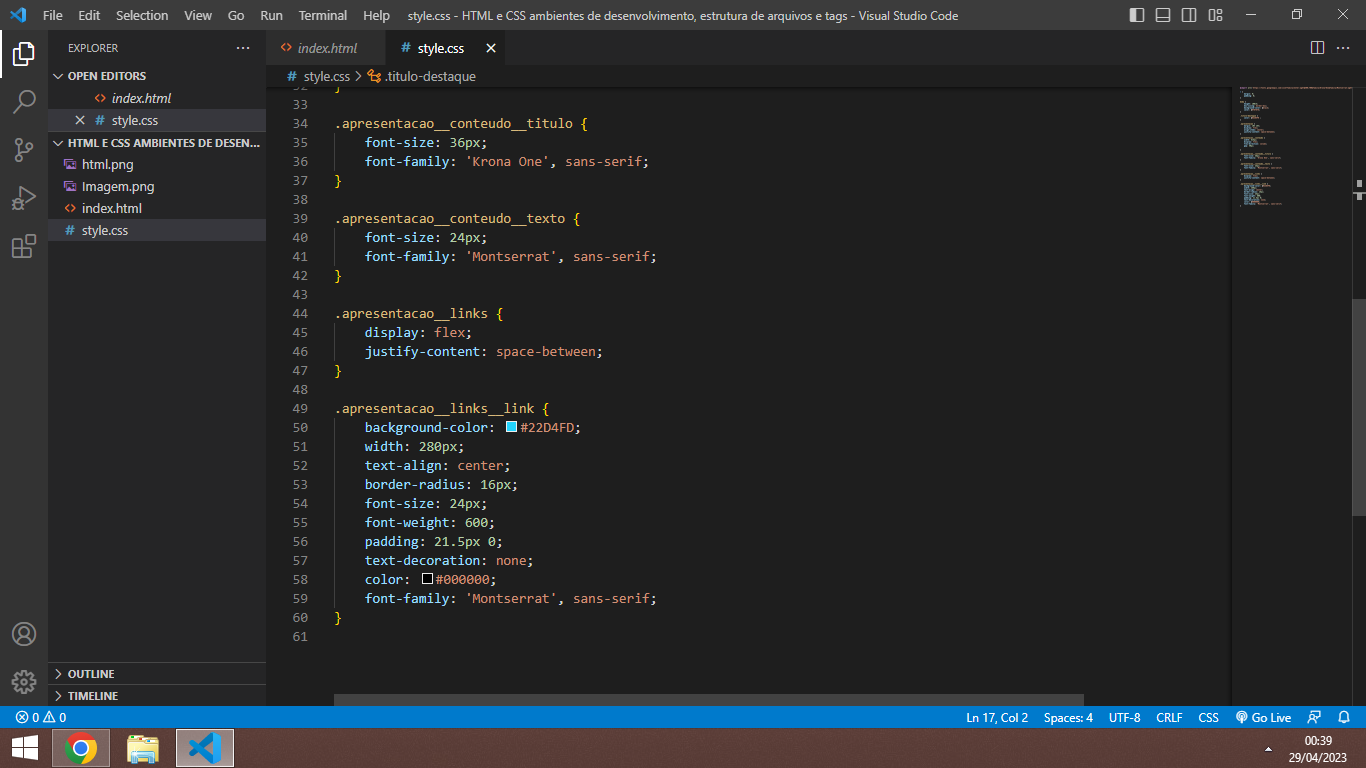Open Source Control view
This screenshot has height=768, width=1366.
tap(24, 150)
